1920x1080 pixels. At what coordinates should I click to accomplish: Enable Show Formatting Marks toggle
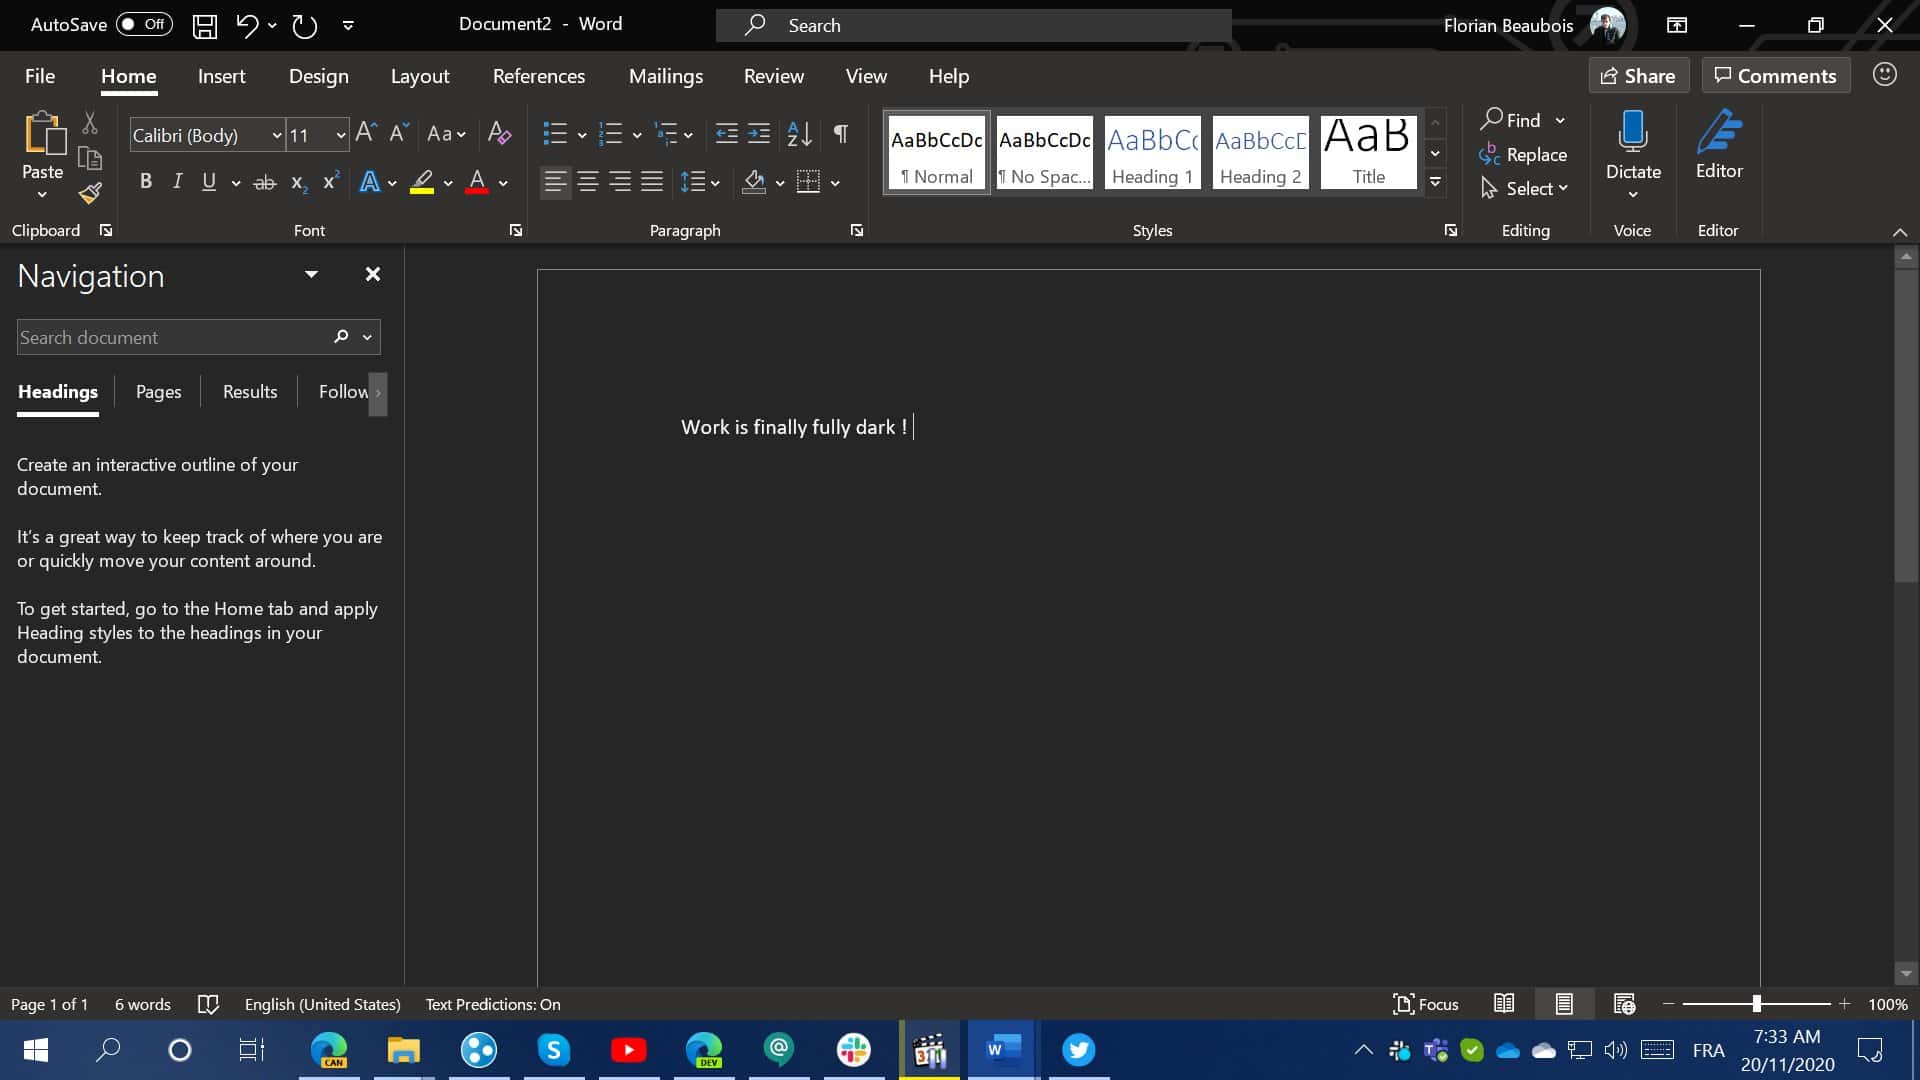840,133
